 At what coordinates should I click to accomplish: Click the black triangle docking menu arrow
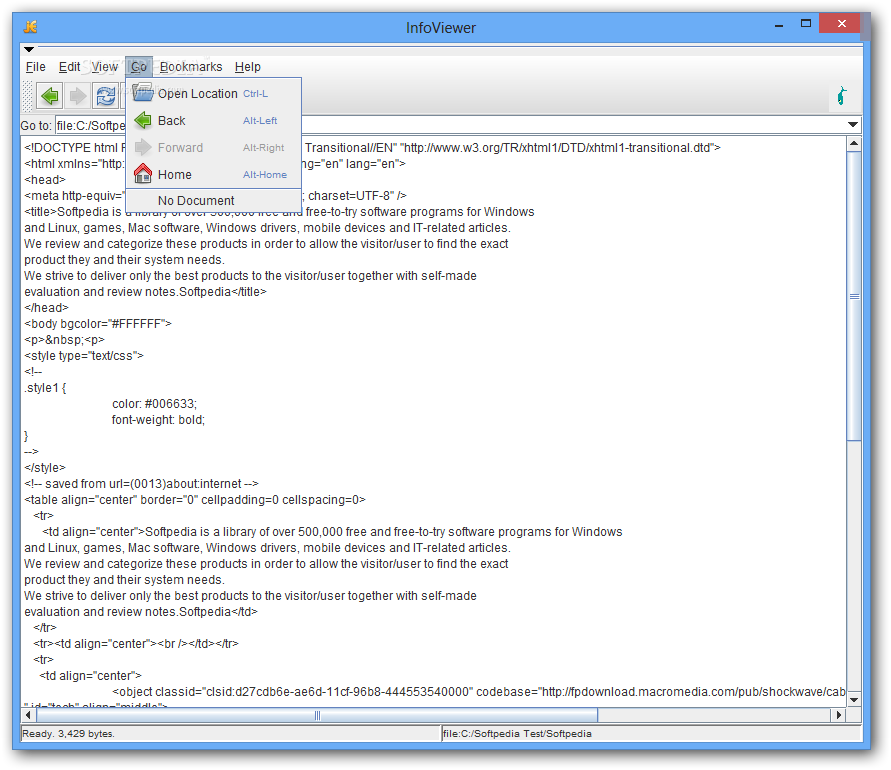point(29,49)
